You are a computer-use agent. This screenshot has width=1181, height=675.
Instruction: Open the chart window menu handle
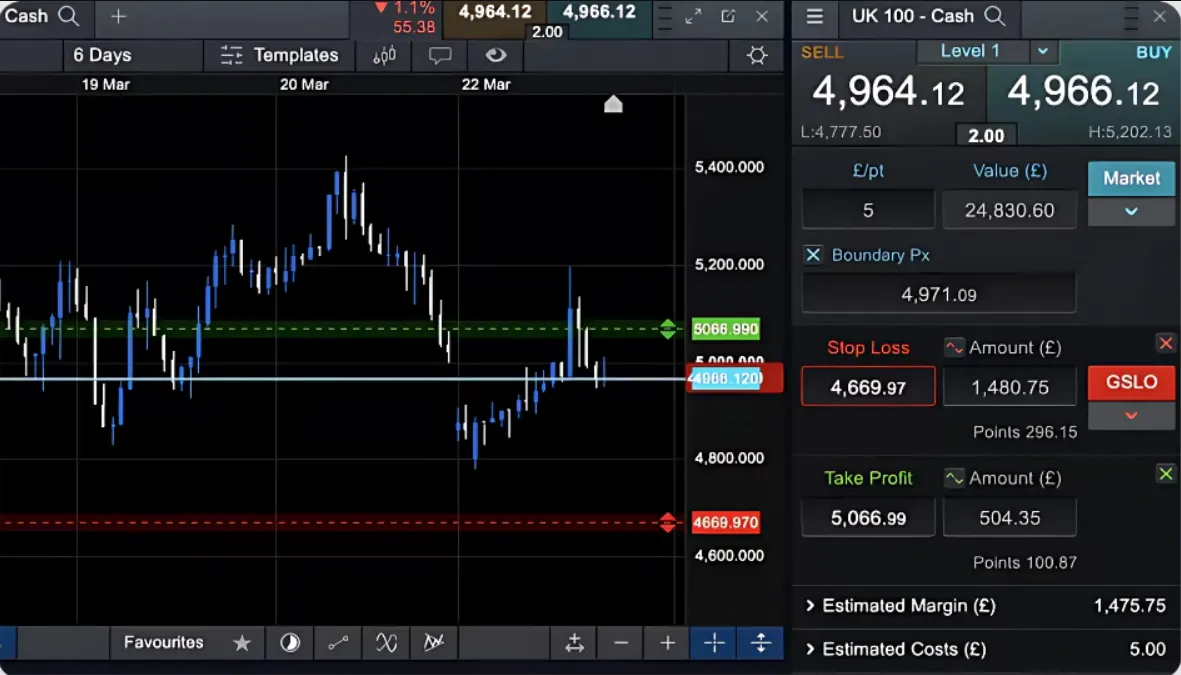click(x=664, y=16)
